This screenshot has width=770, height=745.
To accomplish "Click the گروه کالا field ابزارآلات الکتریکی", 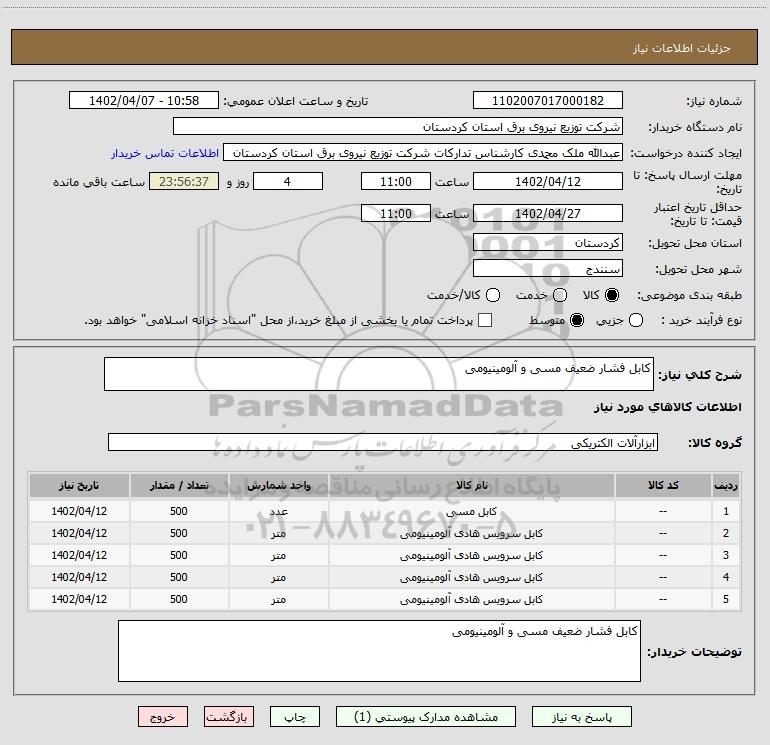I will pyautogui.click(x=383, y=442).
